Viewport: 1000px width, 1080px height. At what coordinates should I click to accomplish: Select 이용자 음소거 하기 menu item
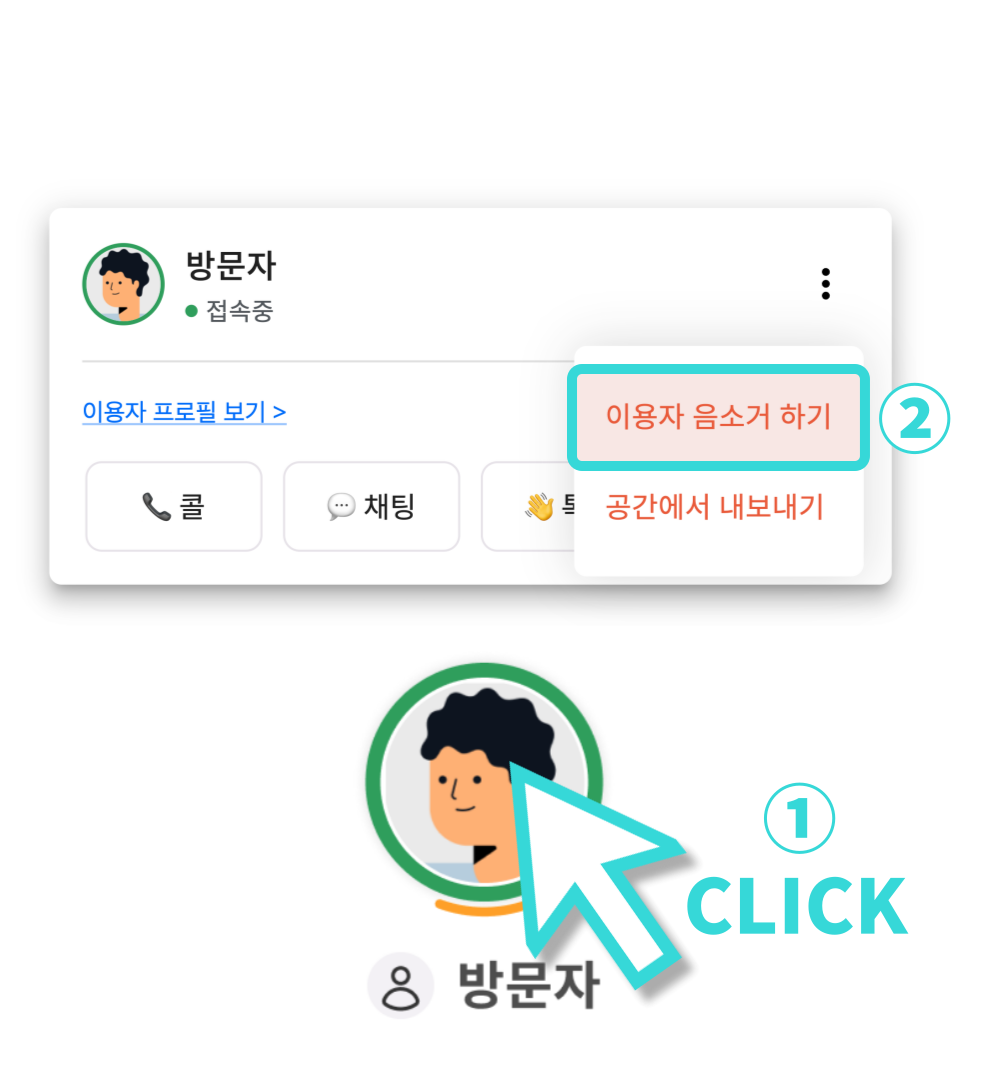coord(718,417)
